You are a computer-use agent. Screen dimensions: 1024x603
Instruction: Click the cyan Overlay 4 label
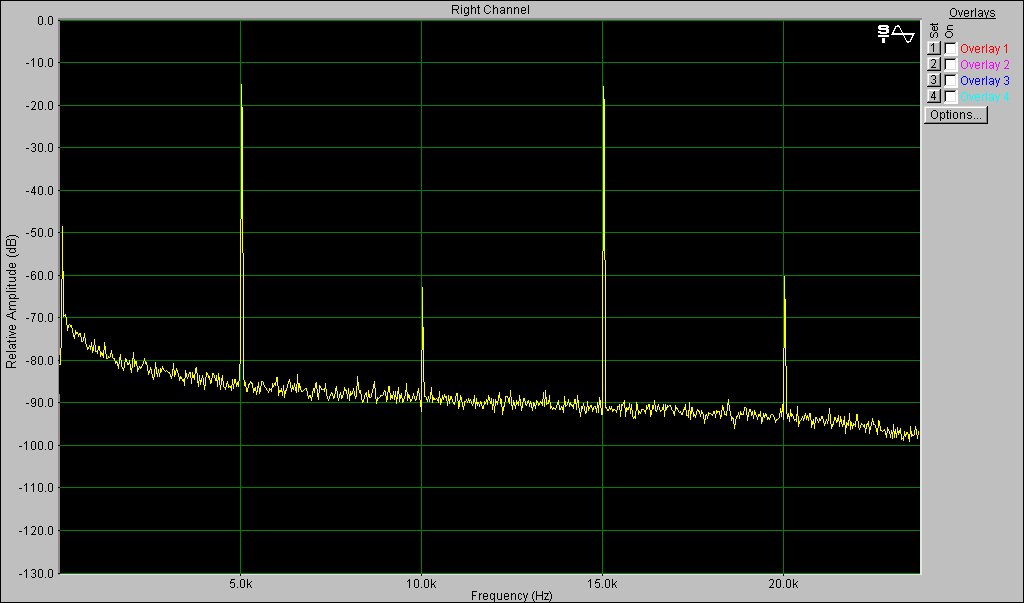[984, 97]
